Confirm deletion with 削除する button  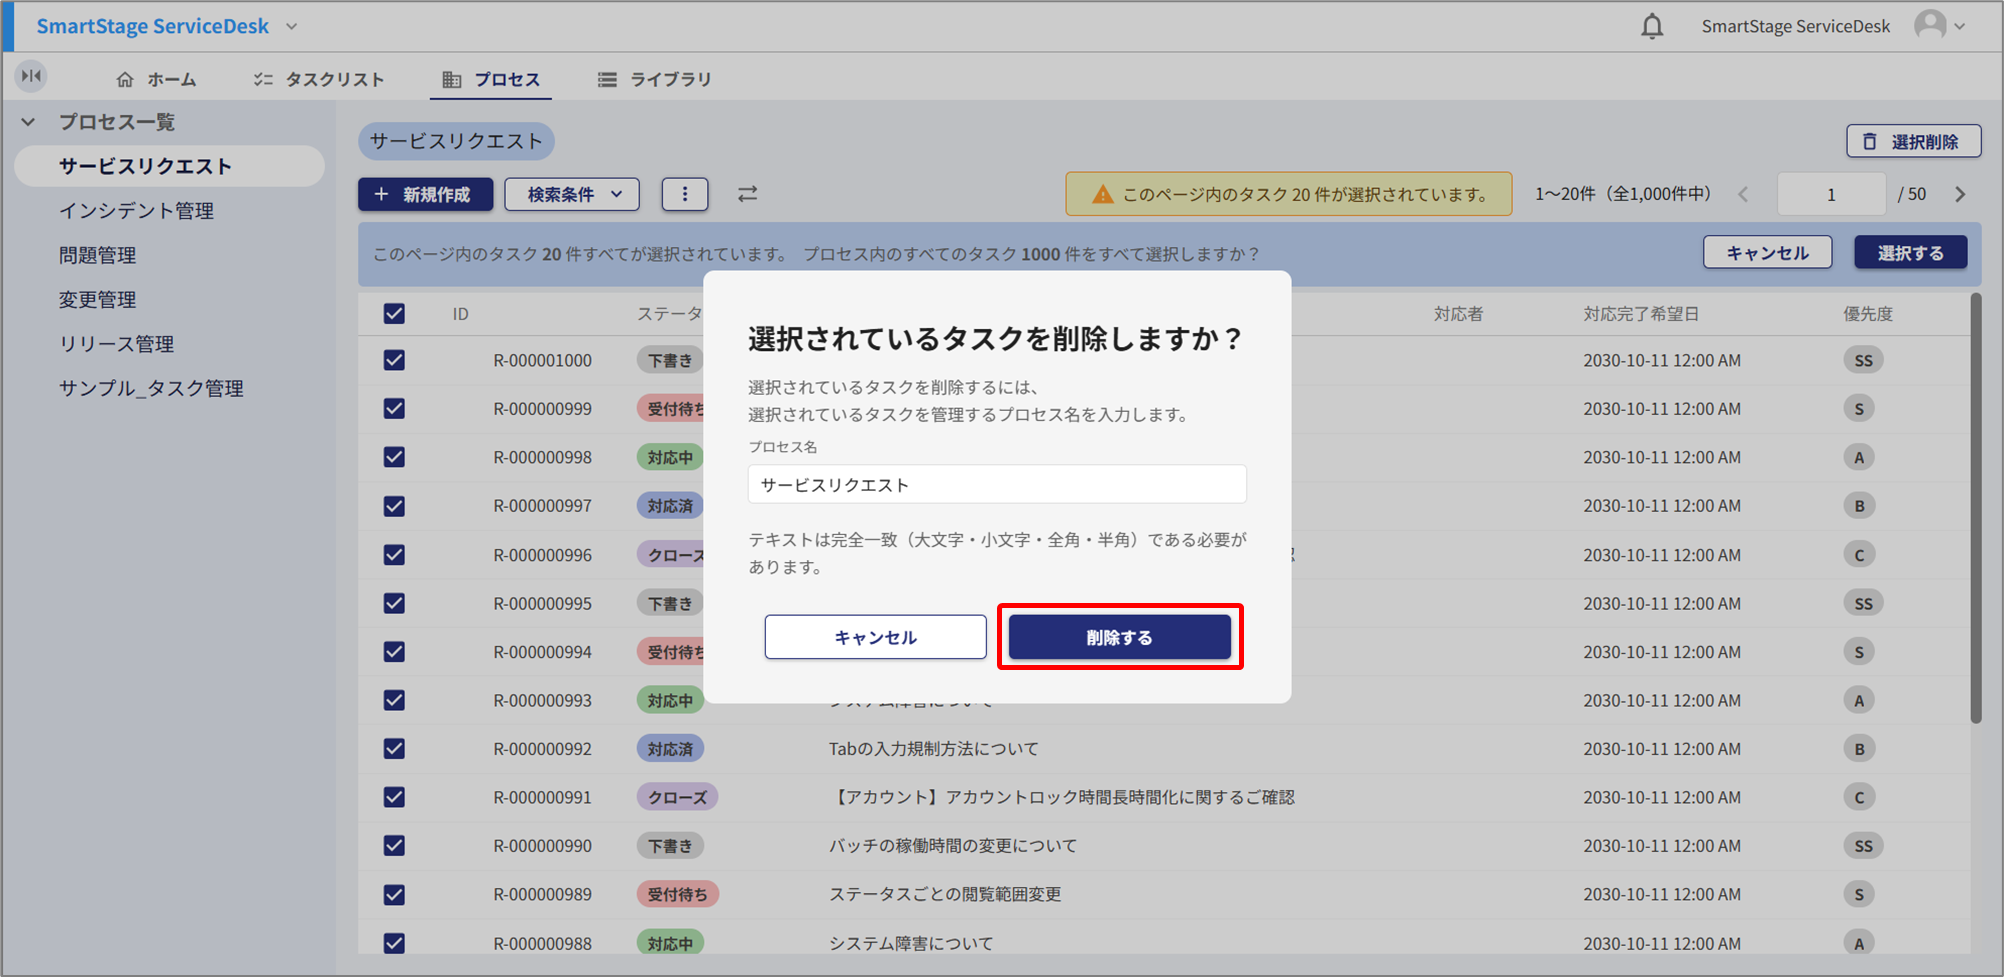1119,637
